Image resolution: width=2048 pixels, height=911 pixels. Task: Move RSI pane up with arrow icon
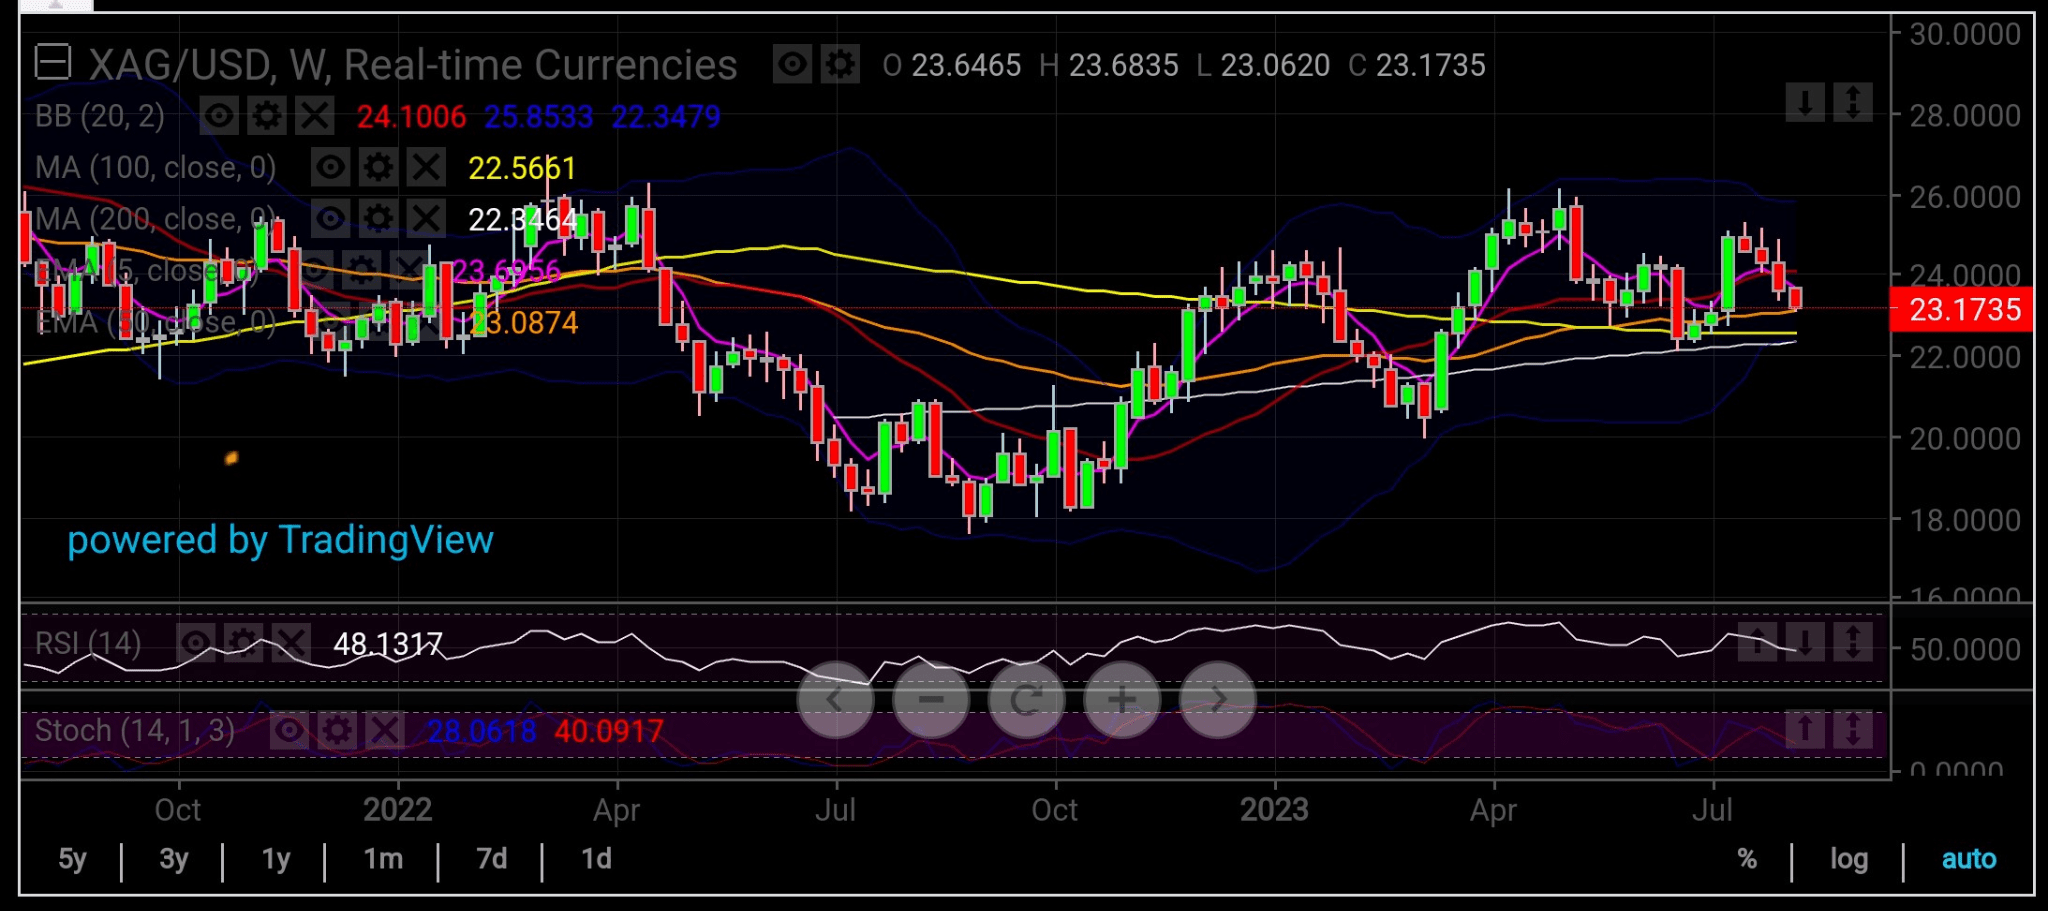[x=1757, y=642]
